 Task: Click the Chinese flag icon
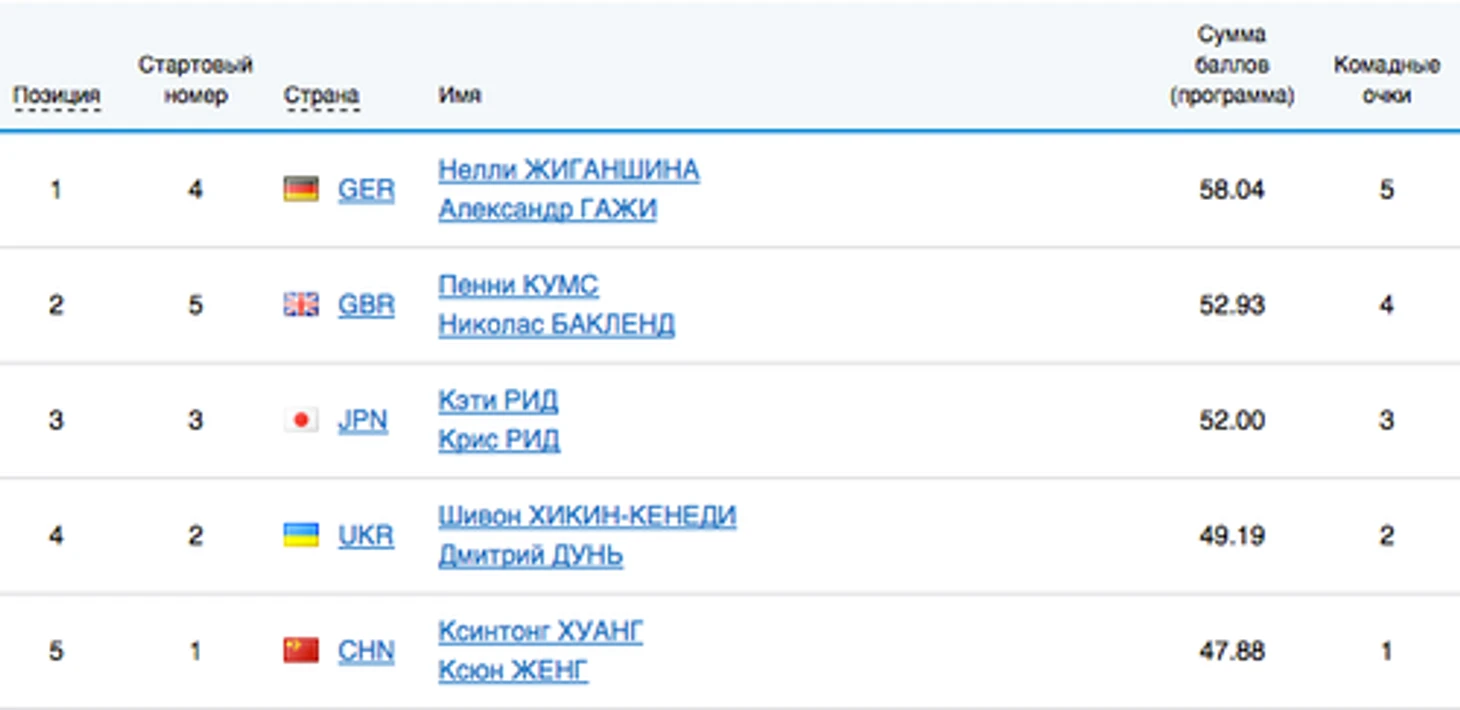tap(301, 651)
